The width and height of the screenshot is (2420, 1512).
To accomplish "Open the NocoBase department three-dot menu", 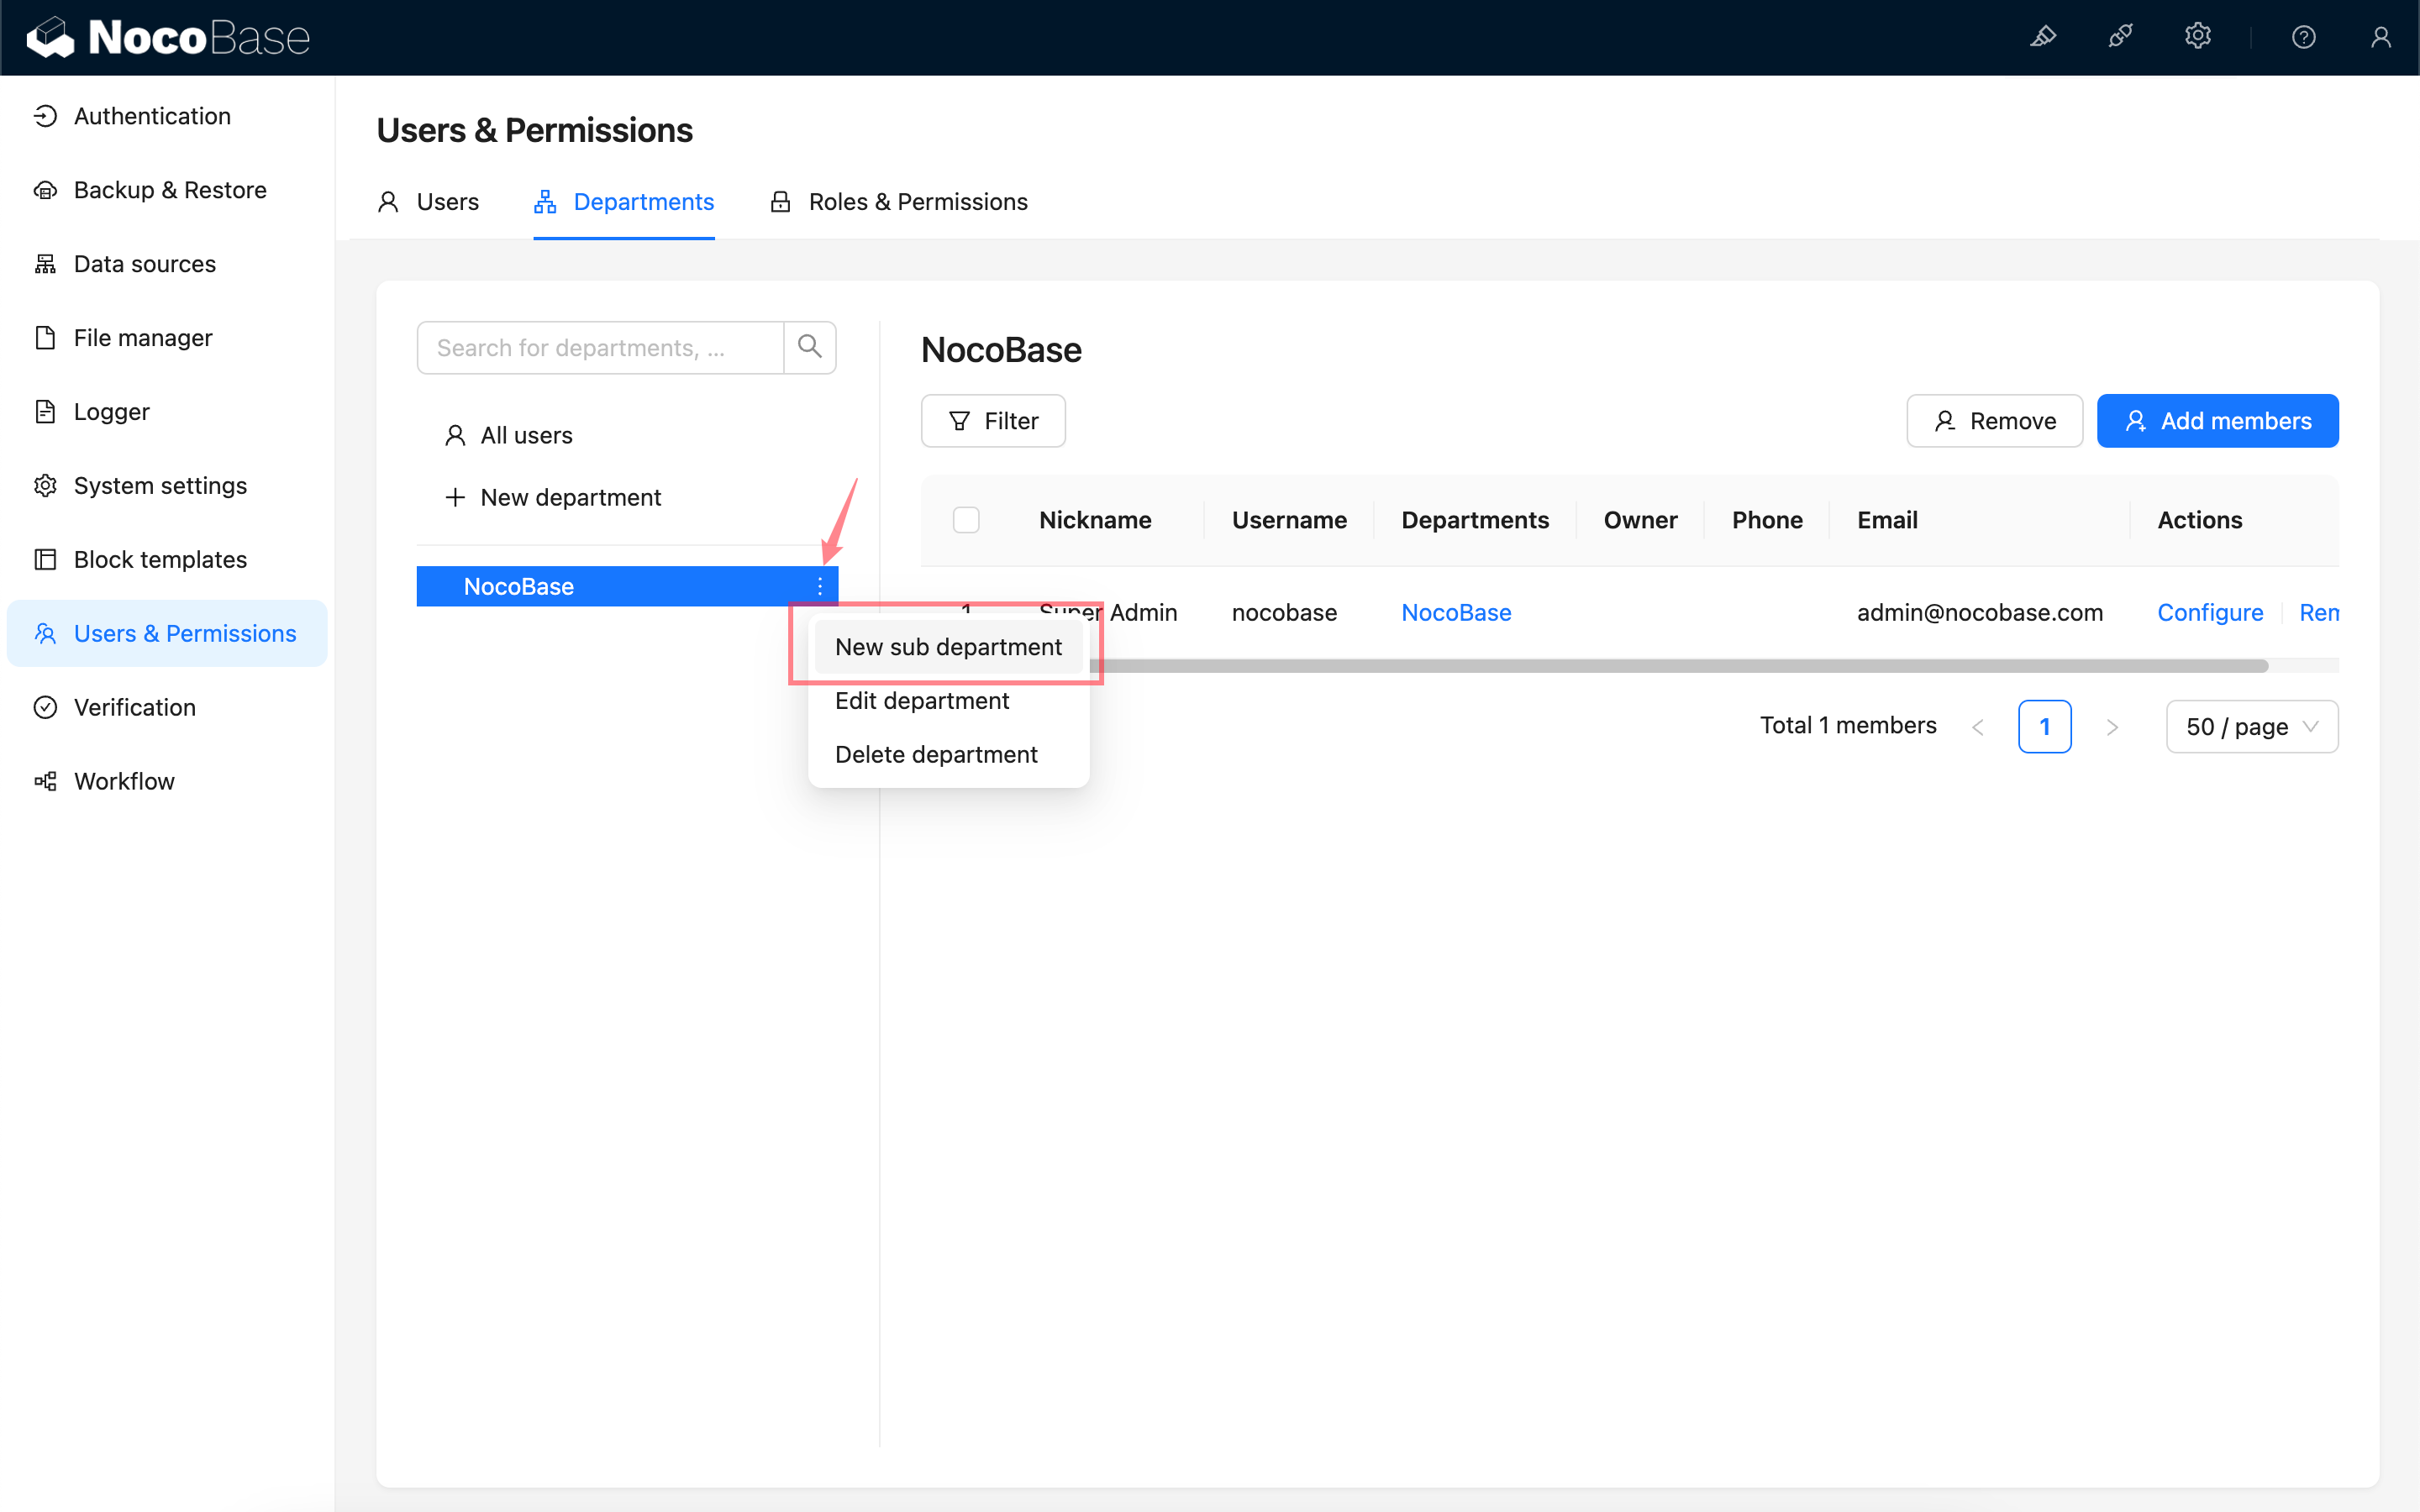I will (819, 586).
